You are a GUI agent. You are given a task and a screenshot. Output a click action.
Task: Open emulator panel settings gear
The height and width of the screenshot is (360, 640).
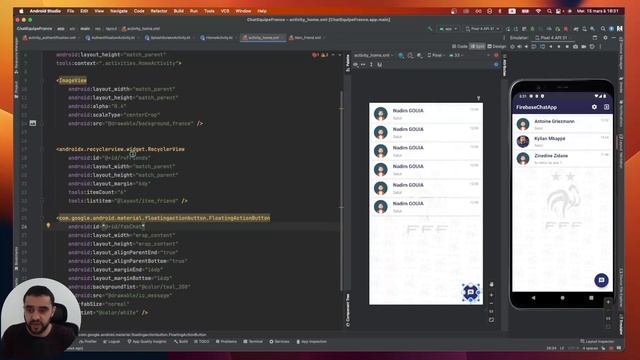pyautogui.click(x=605, y=38)
